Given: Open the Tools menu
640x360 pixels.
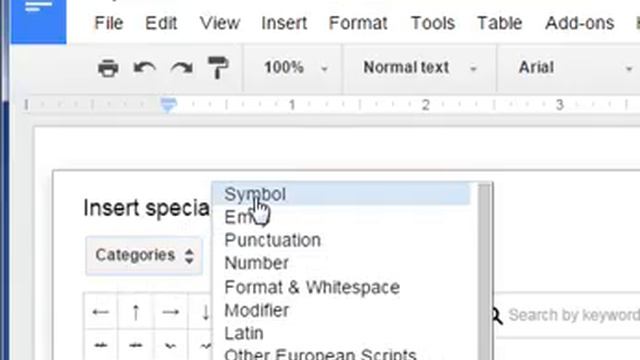Looking at the screenshot, I should tap(433, 23).
